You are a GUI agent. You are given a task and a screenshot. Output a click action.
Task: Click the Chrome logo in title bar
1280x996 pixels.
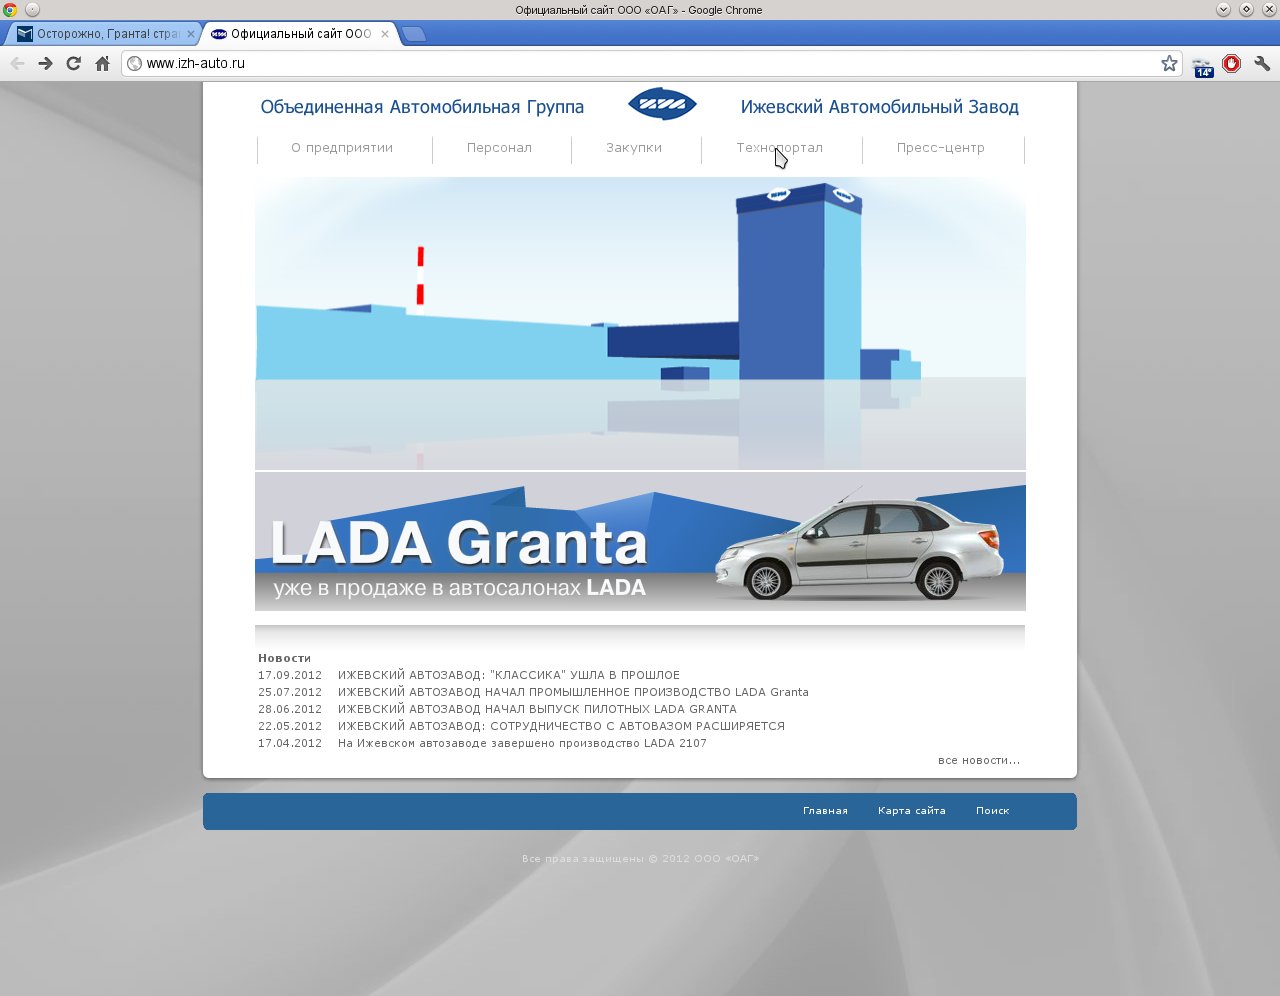tap(10, 10)
